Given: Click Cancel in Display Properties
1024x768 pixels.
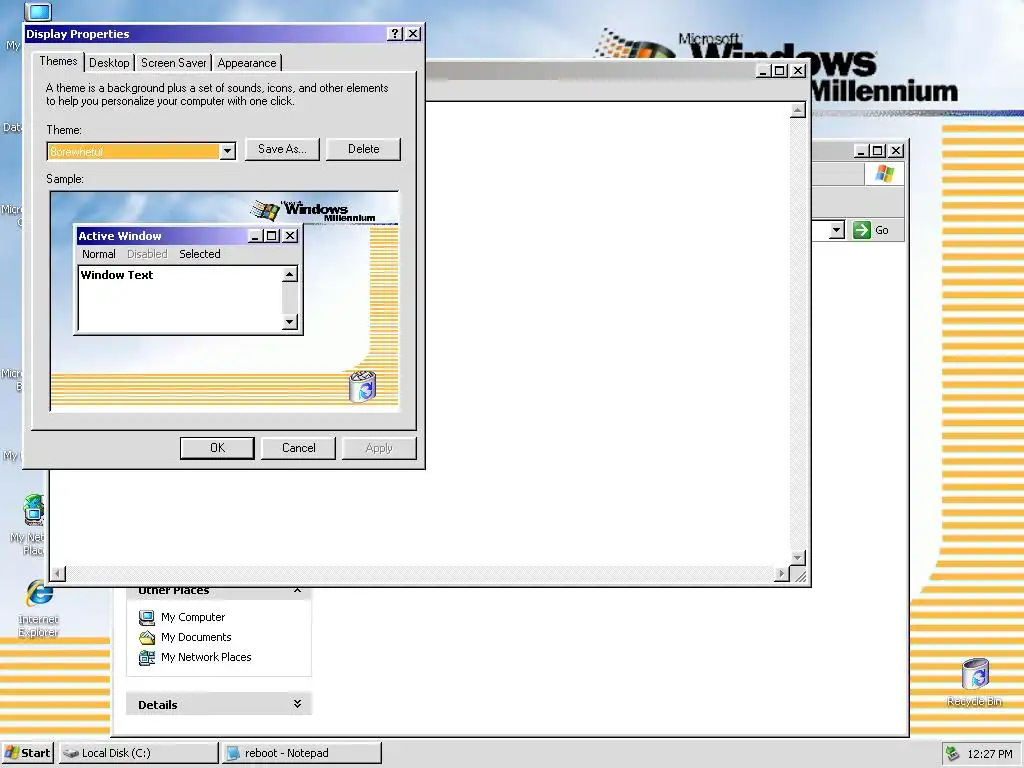Looking at the screenshot, I should point(298,448).
